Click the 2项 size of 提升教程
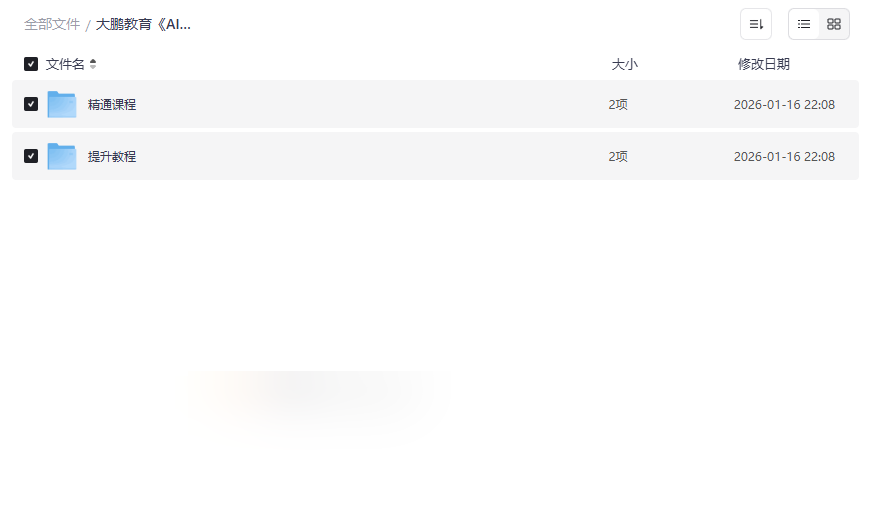Screen dimensions: 874x514 tap(618, 156)
